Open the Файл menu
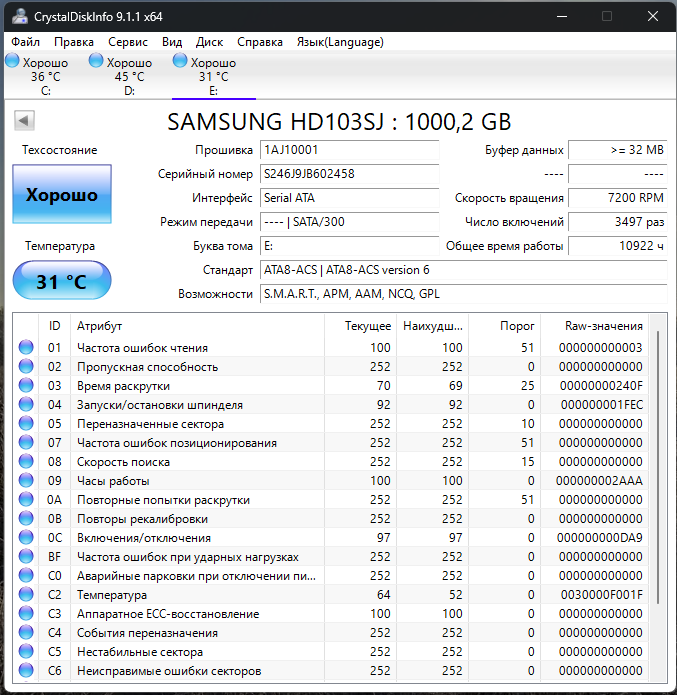Image resolution: width=677 pixels, height=695 pixels. pyautogui.click(x=25, y=42)
